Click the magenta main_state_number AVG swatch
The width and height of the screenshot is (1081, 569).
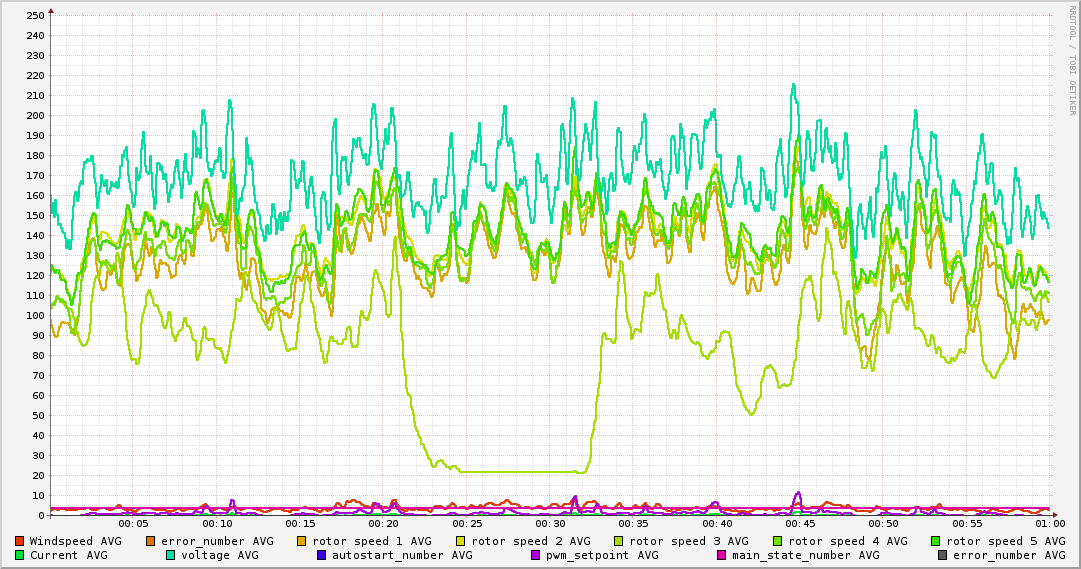pos(722,555)
